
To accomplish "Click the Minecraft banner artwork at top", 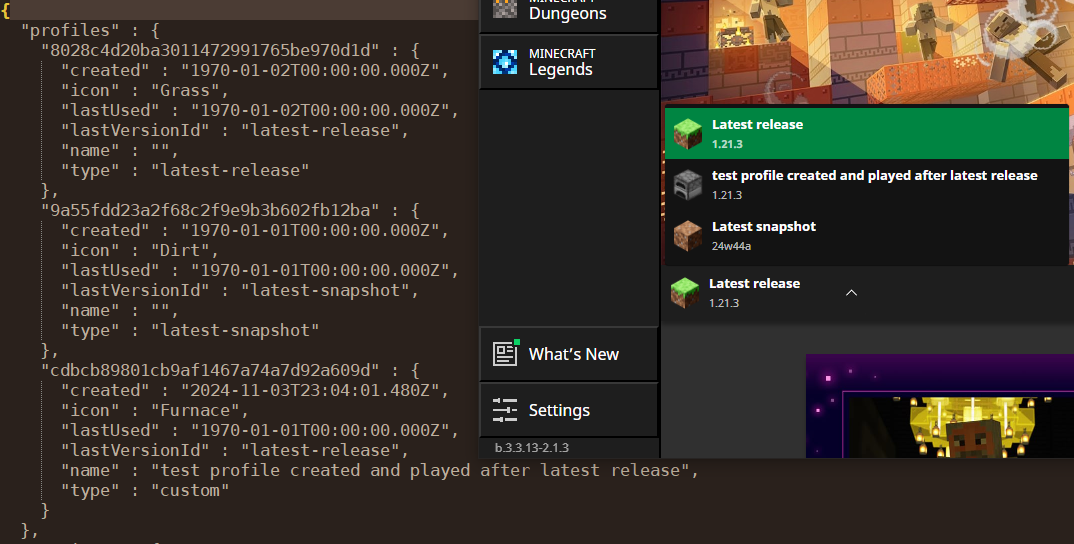I will coord(867,51).
